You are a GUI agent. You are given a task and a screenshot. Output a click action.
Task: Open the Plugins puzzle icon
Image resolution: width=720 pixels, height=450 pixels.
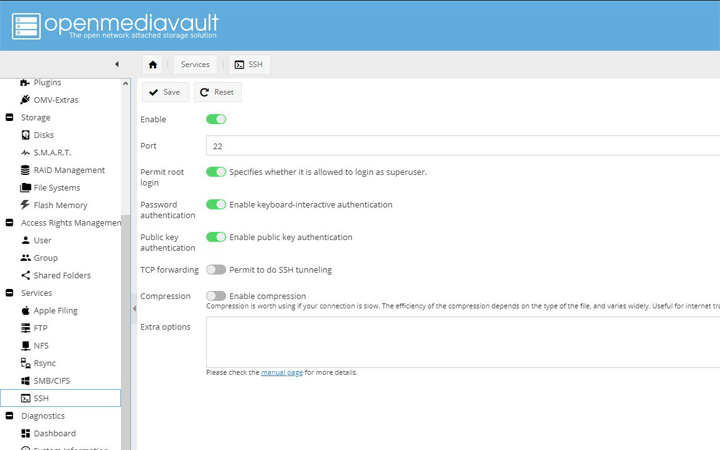(x=25, y=83)
